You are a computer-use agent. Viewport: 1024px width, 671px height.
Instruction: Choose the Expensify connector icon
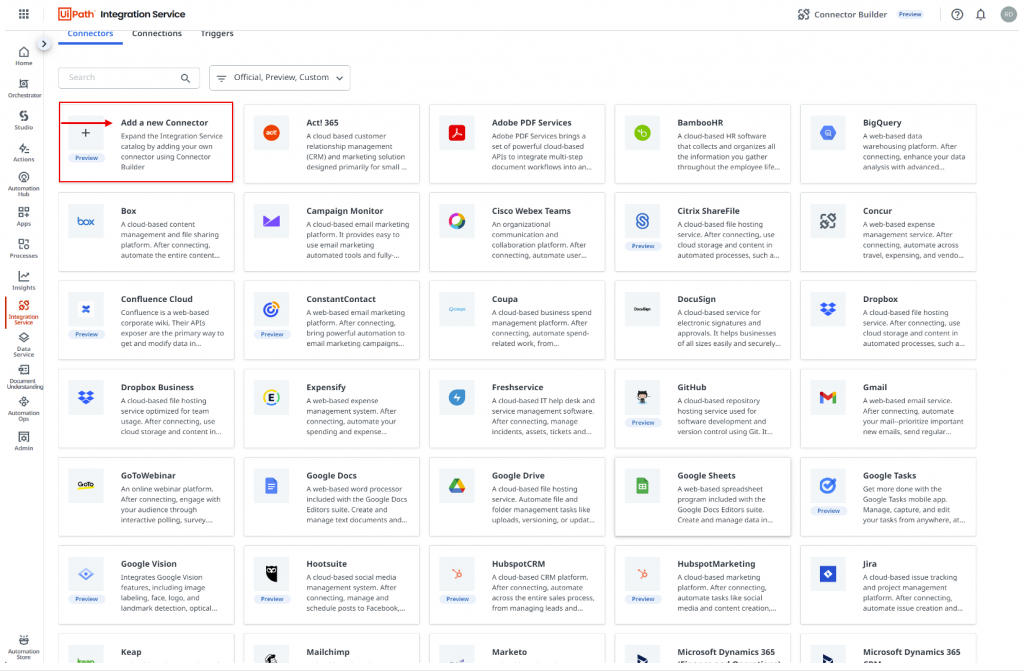coord(271,397)
